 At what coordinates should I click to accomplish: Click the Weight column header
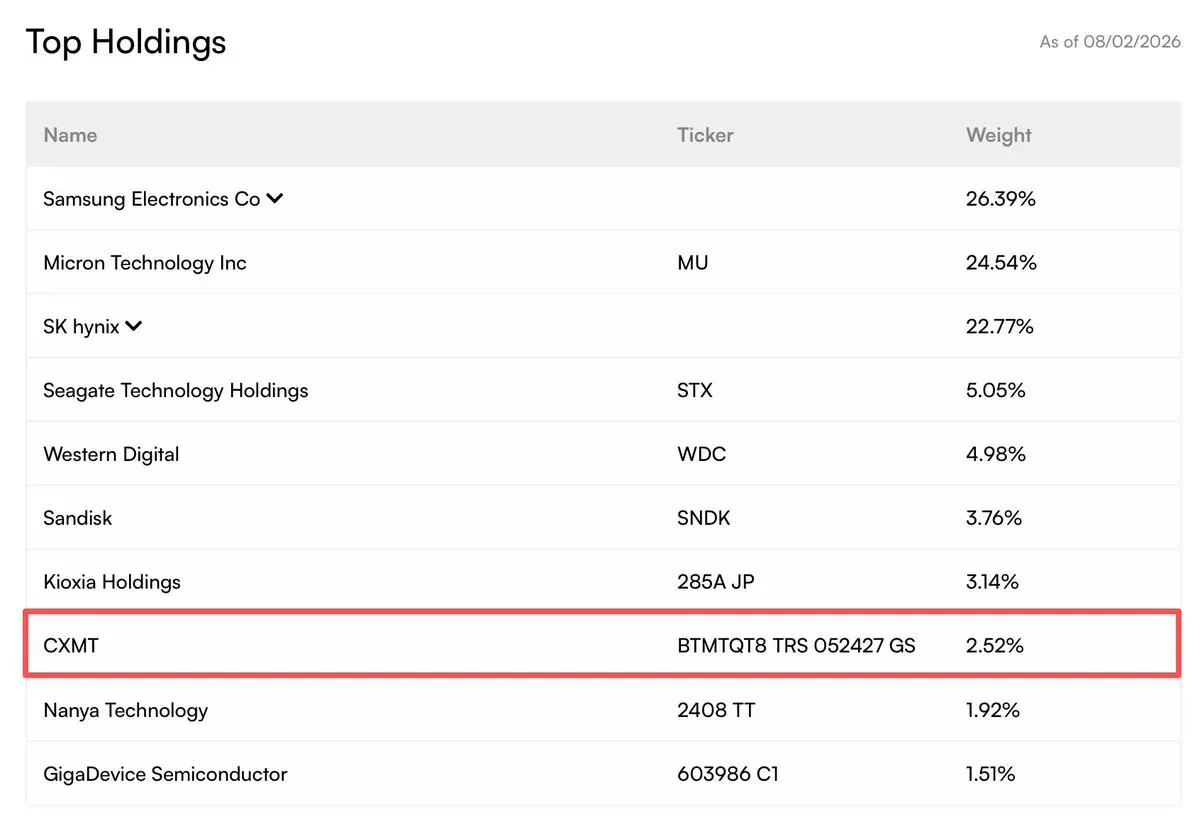pos(999,135)
